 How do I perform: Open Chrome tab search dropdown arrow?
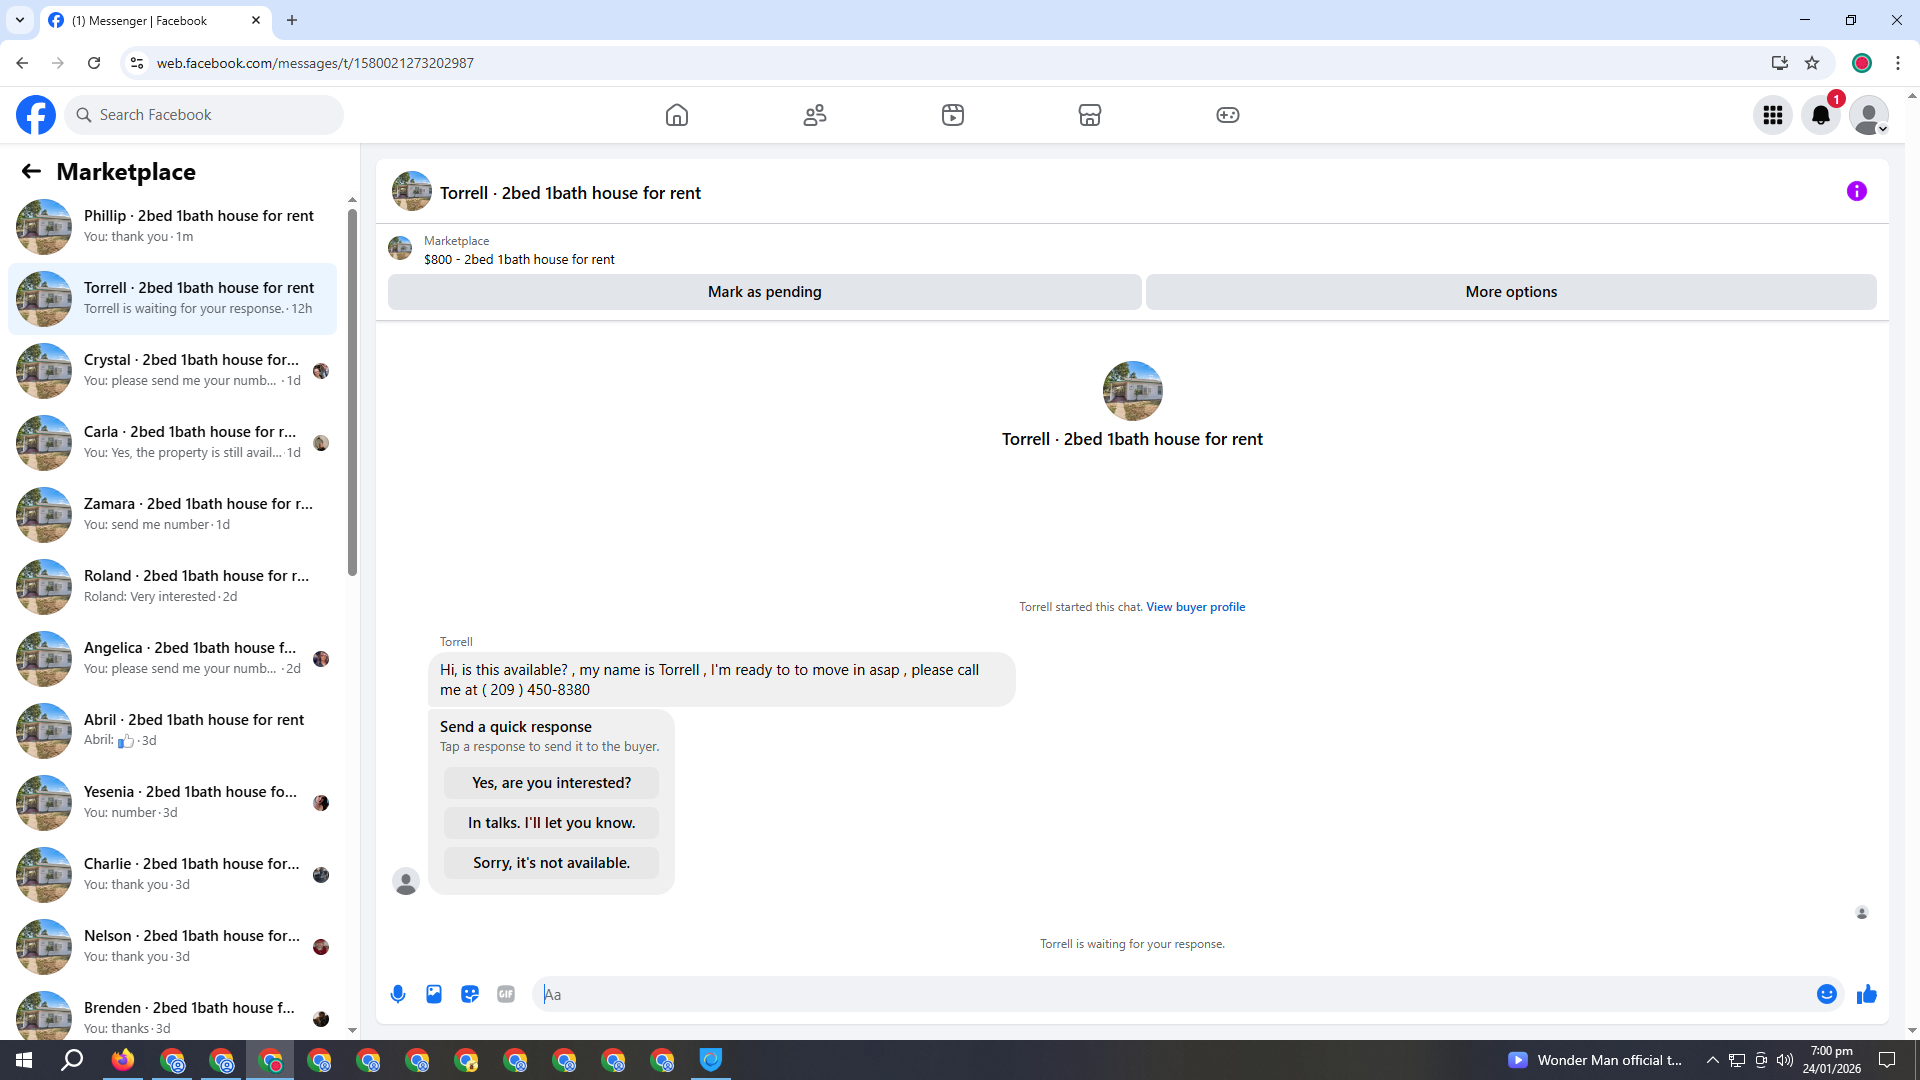coord(19,20)
